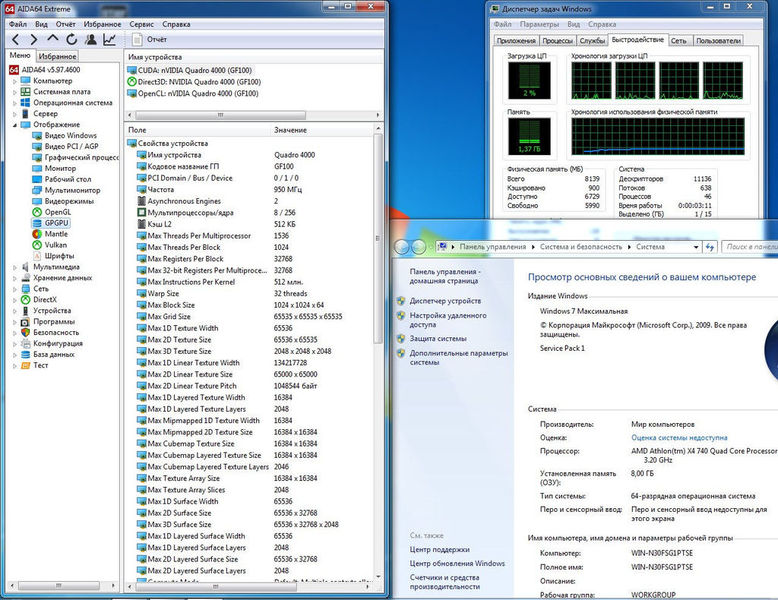The width and height of the screenshot is (778, 600).
Task: Open the graph chart icon in AIDA64 toolbar
Action: [x=109, y=40]
